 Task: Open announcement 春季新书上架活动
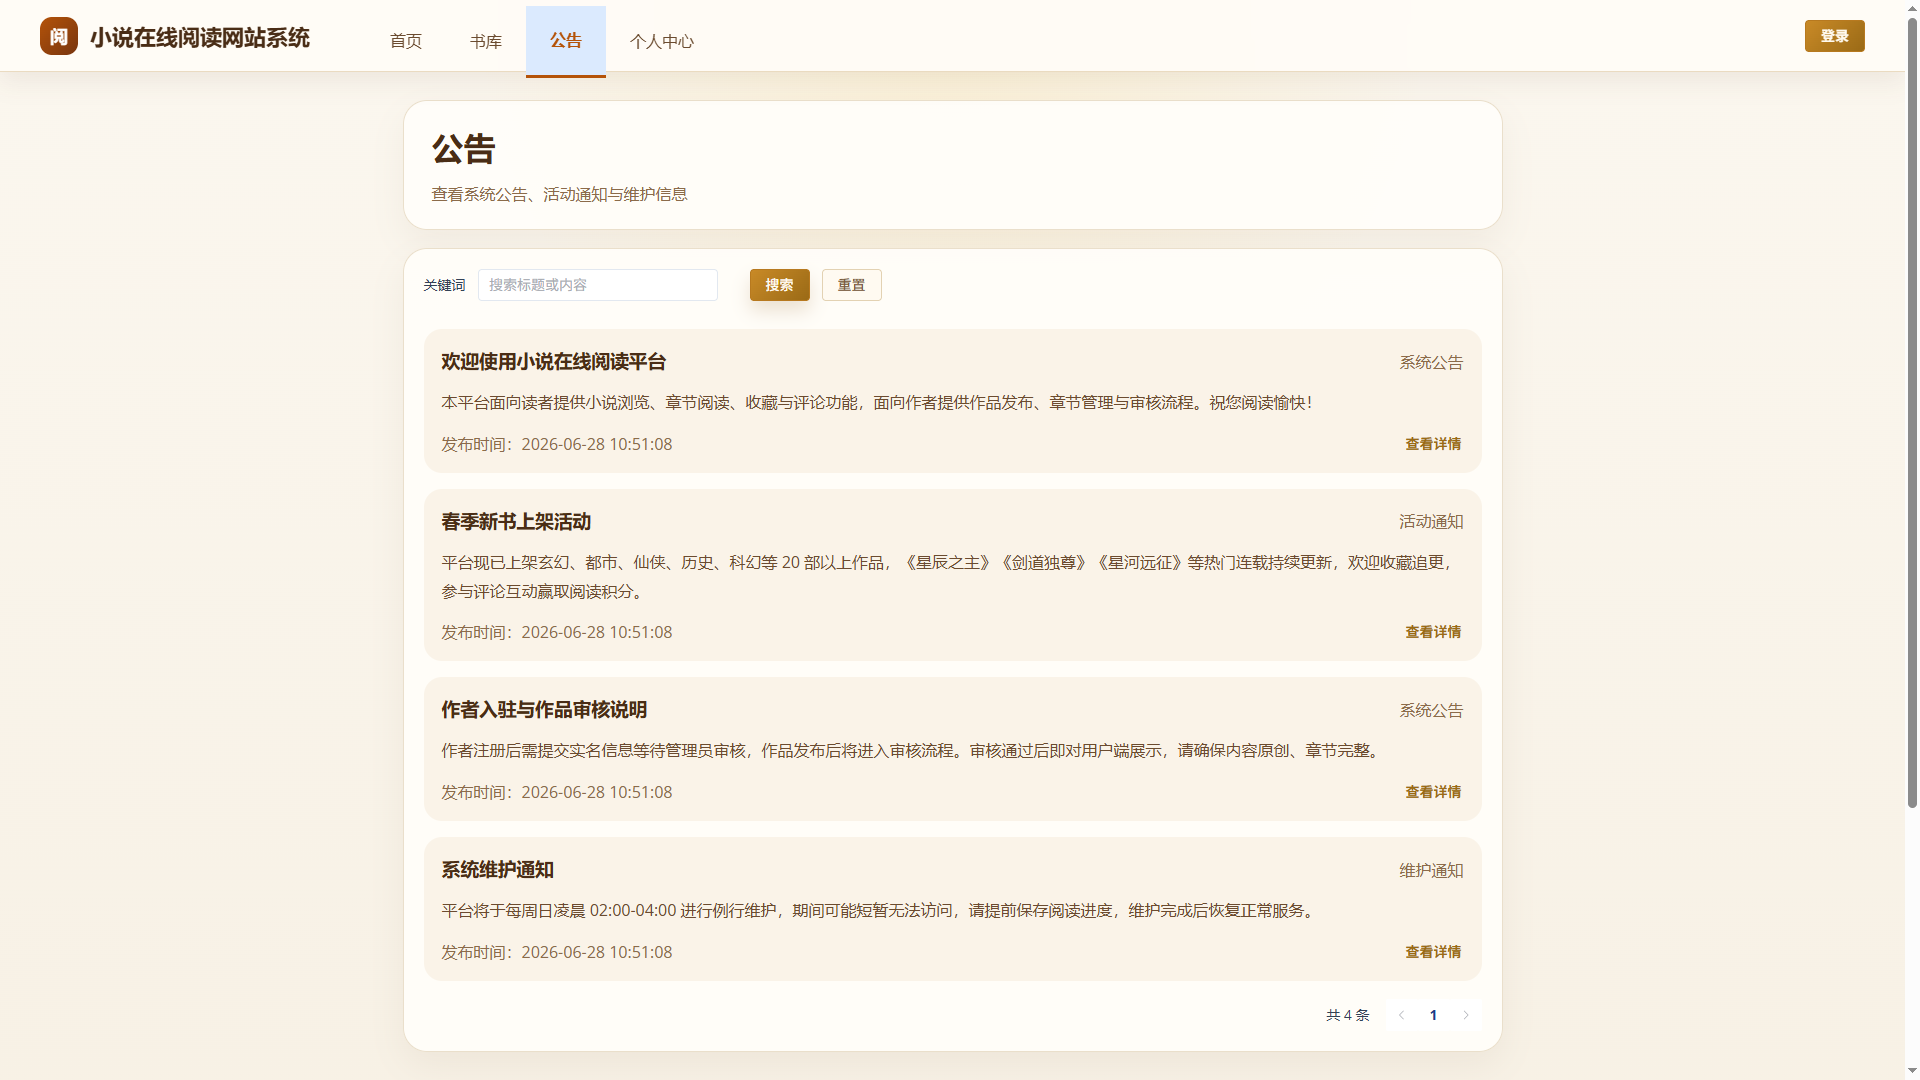[516, 522]
